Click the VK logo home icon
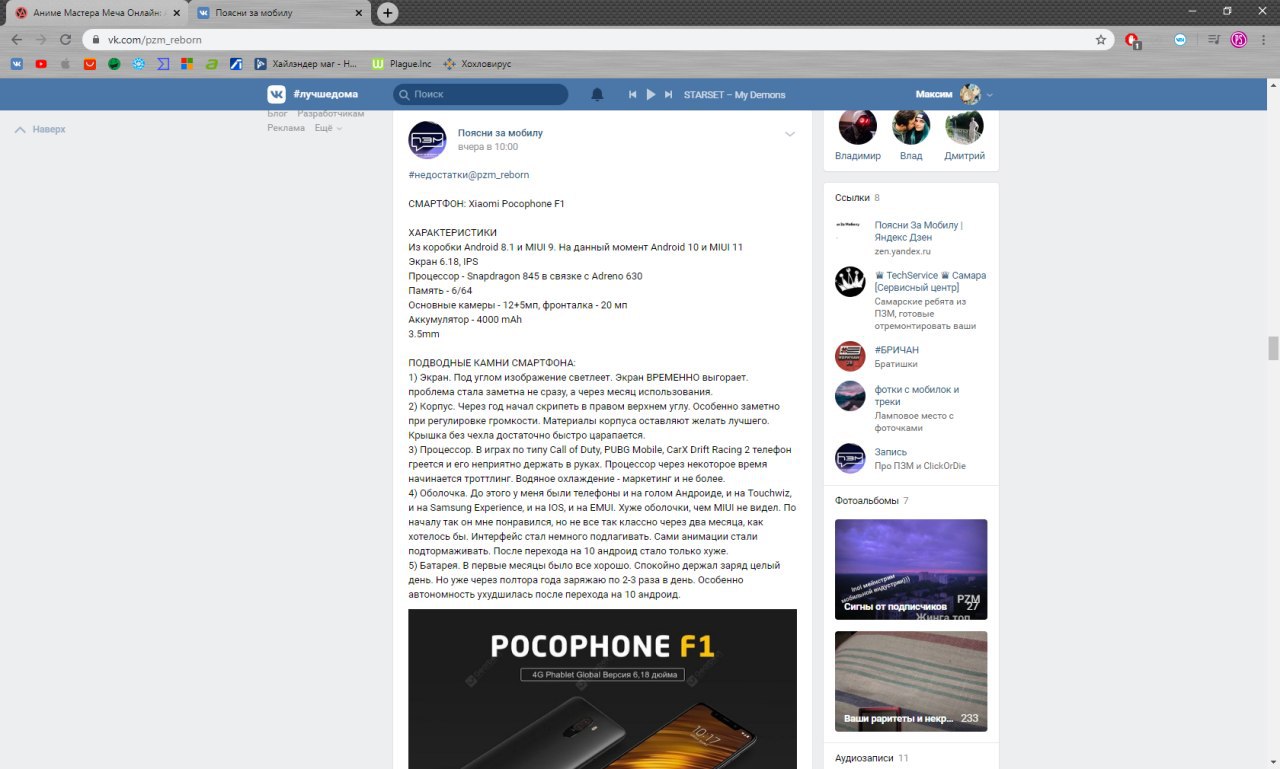 [x=276, y=94]
